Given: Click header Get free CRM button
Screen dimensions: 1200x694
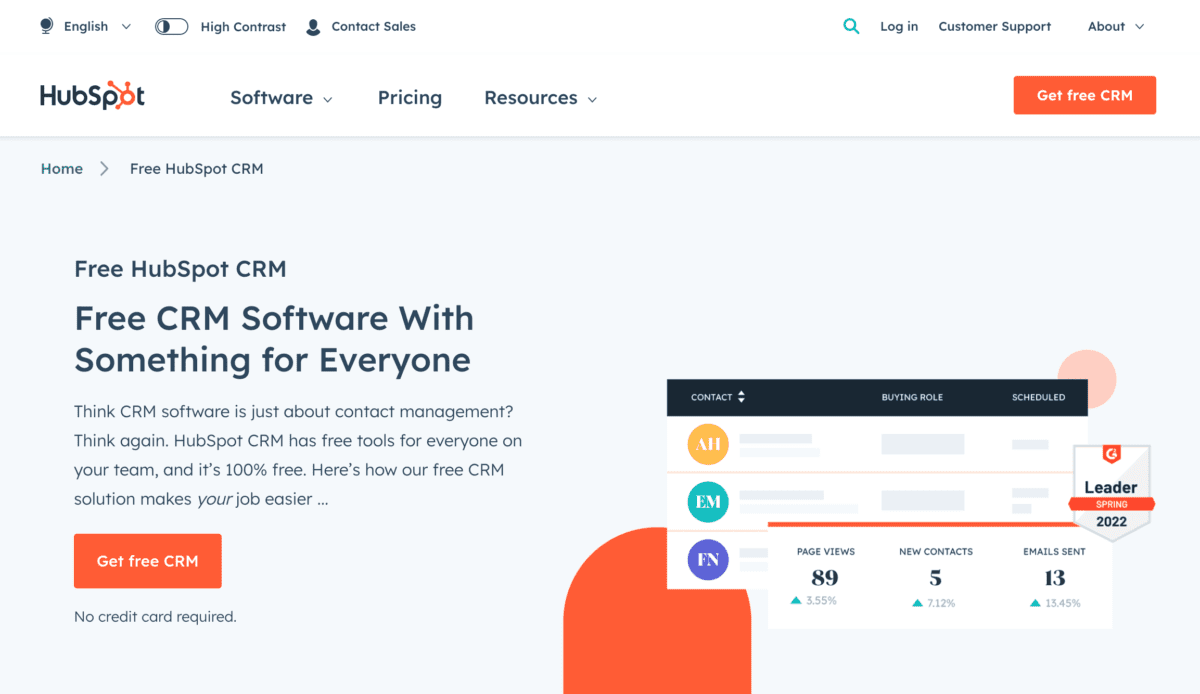Looking at the screenshot, I should click(x=1085, y=95).
